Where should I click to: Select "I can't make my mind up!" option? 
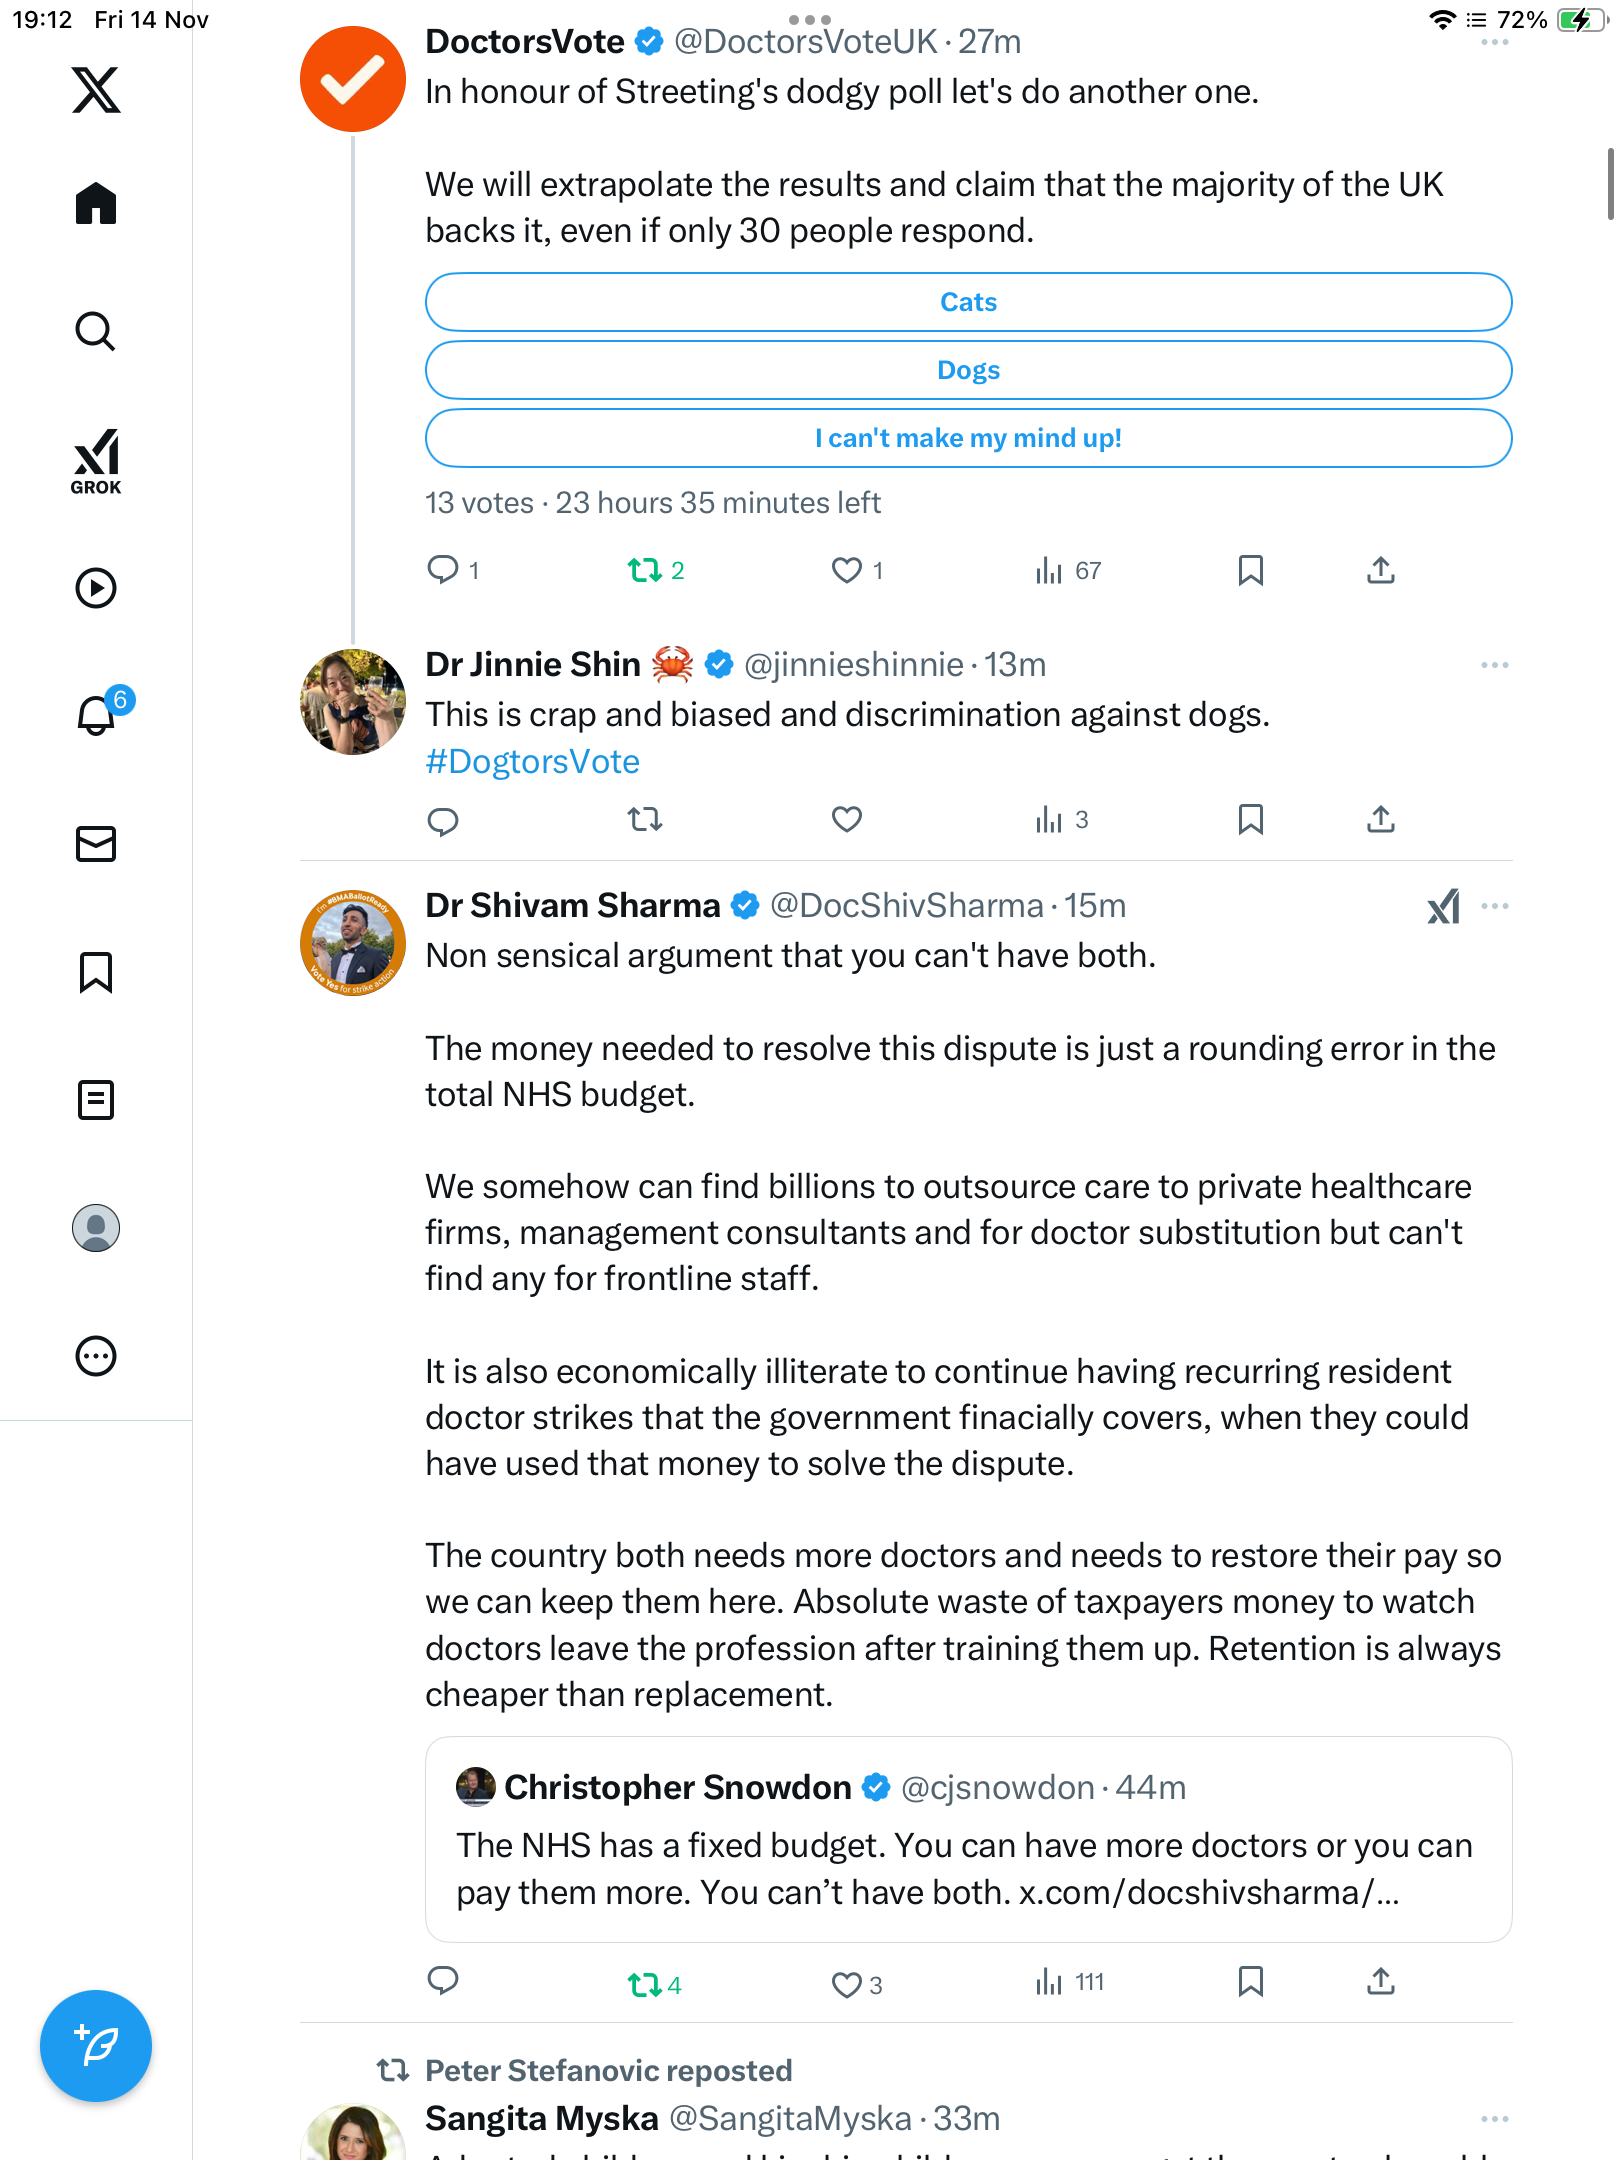click(968, 438)
